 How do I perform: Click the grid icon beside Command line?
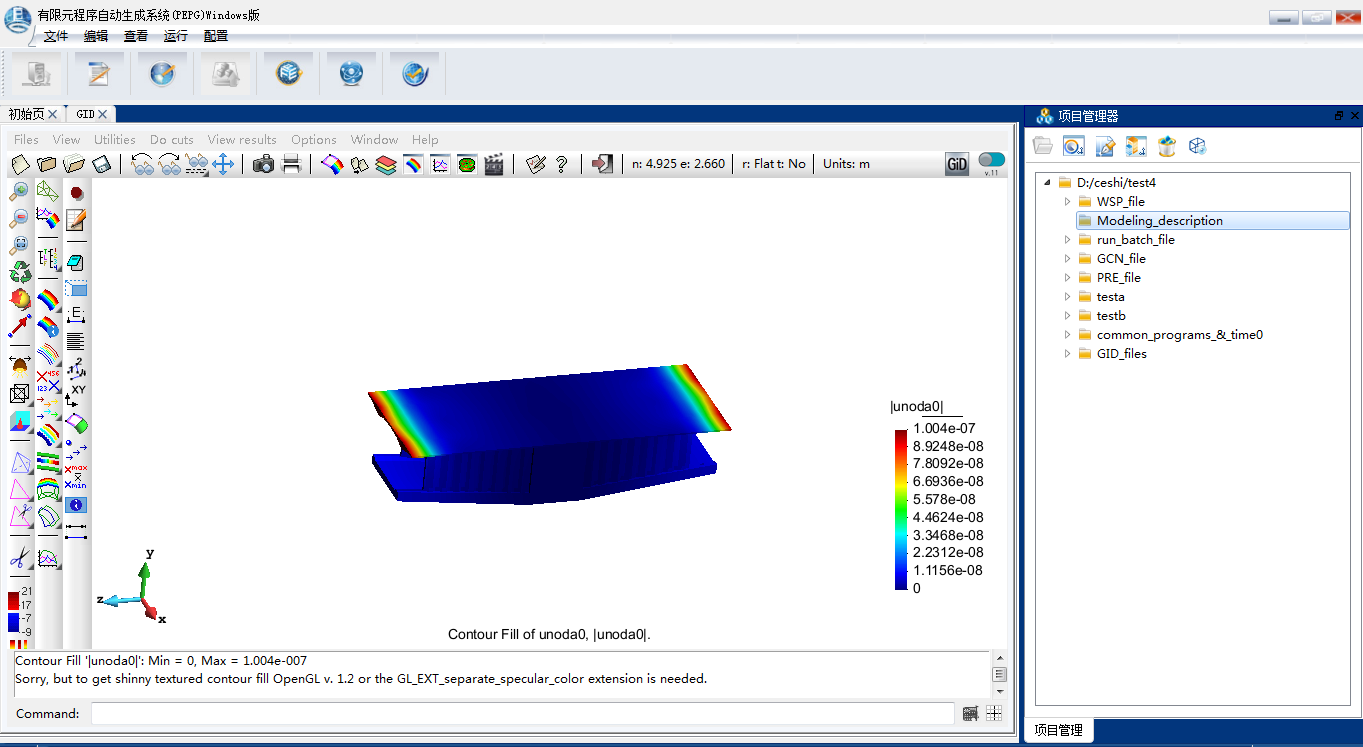click(994, 713)
